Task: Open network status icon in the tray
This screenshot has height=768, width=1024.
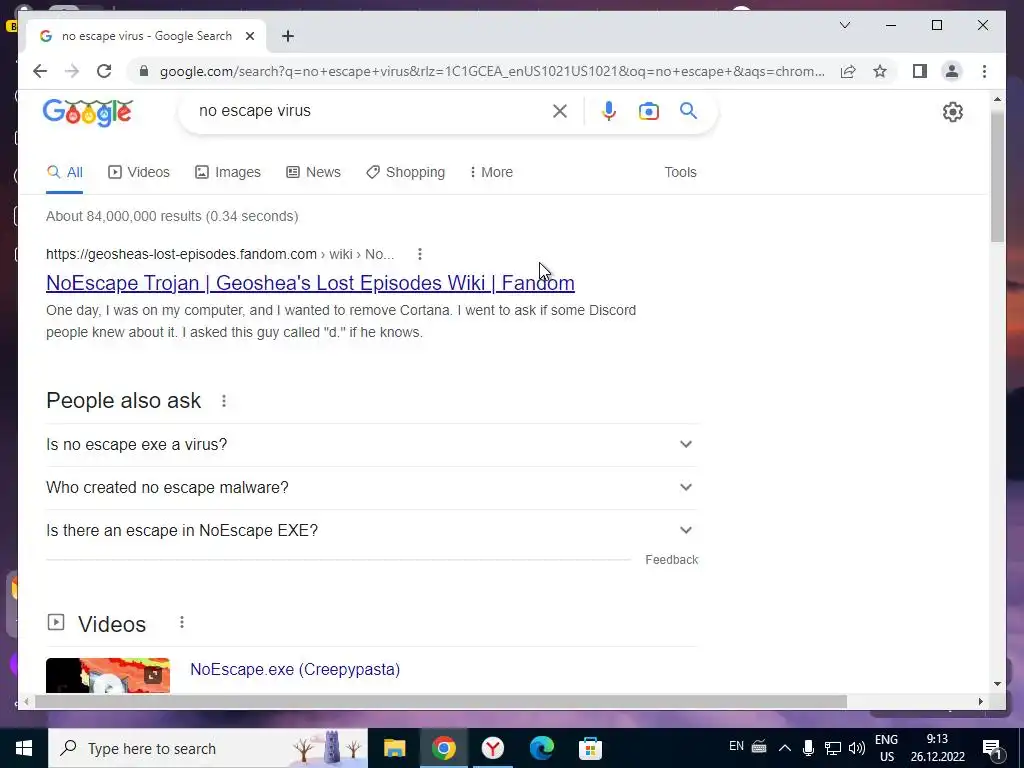Action: 833,748
